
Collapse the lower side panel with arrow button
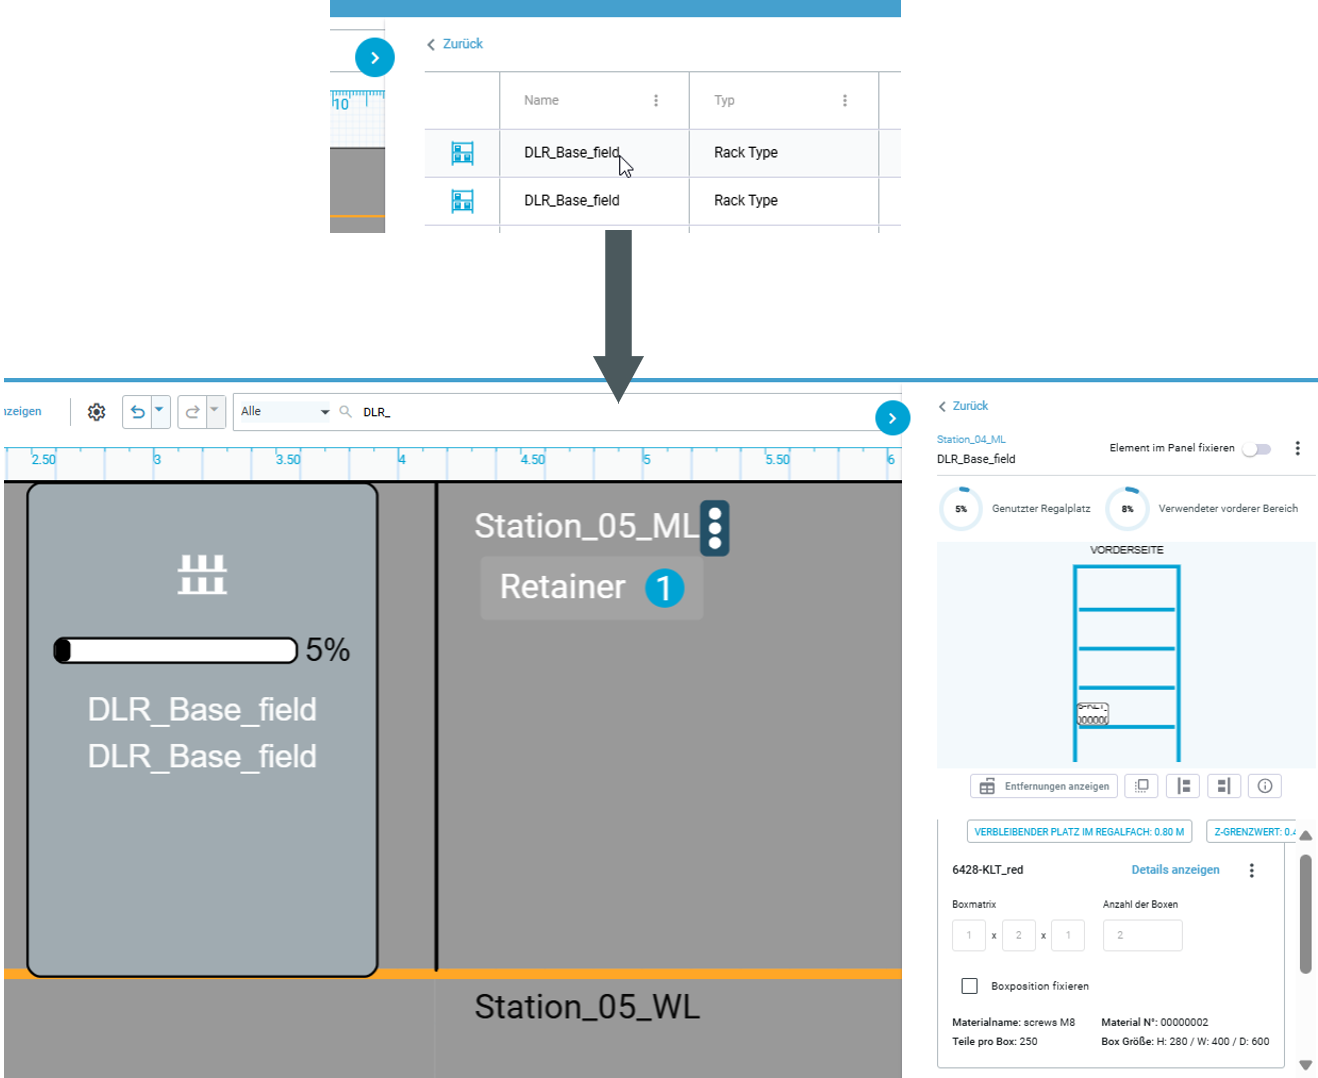click(892, 418)
